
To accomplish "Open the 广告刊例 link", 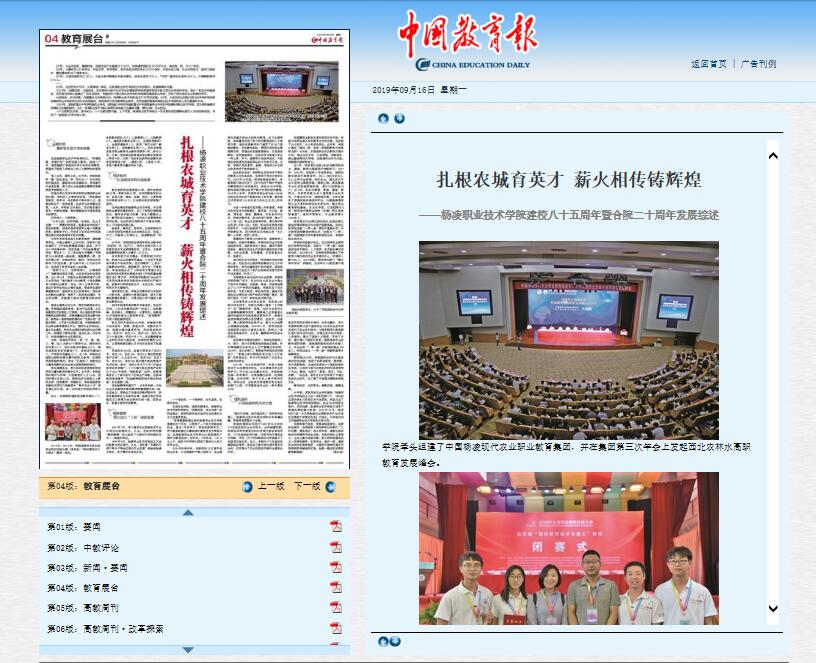I will [759, 64].
